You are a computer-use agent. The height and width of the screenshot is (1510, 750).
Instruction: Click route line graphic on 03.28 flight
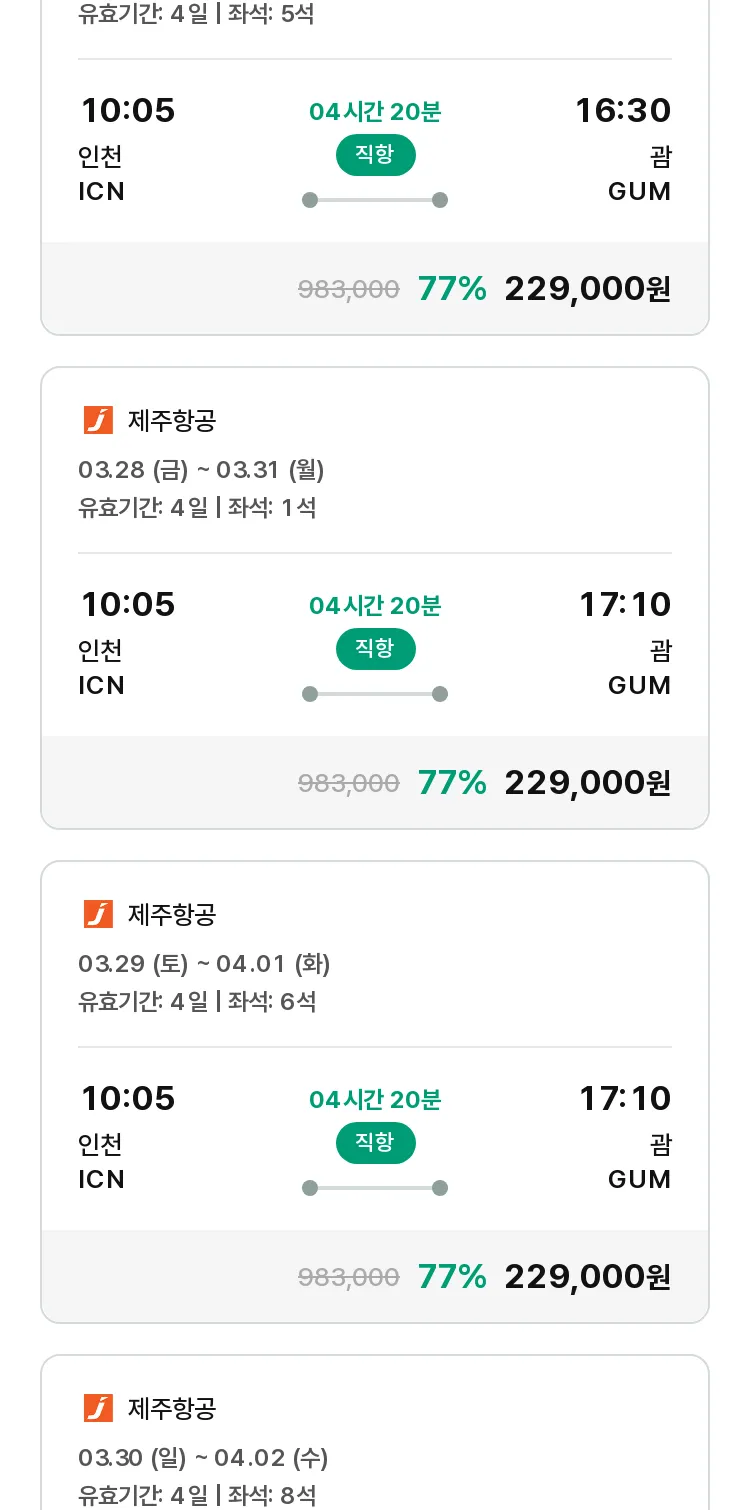coord(375,694)
